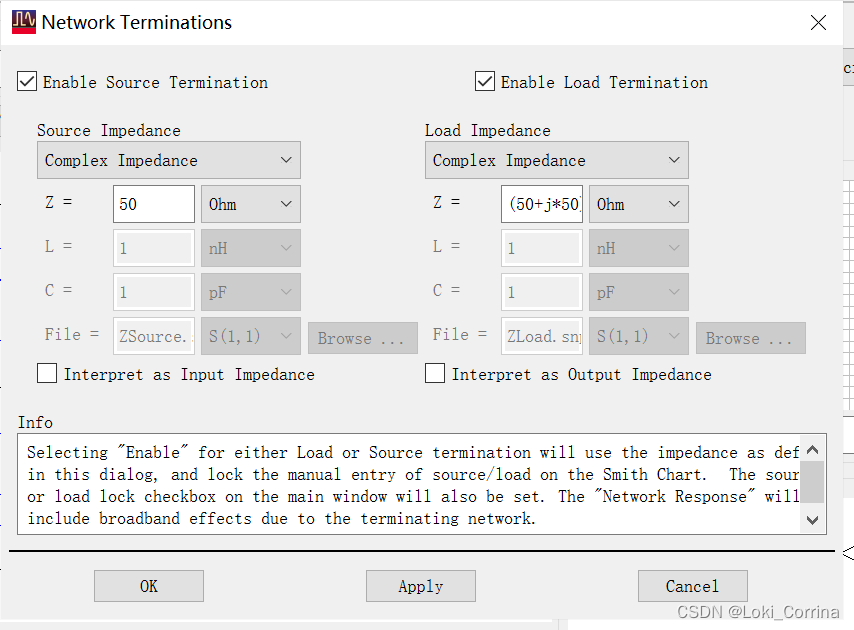Open the load Z unit Ohm dropdown
The height and width of the screenshot is (630, 854).
pyautogui.click(x=638, y=204)
